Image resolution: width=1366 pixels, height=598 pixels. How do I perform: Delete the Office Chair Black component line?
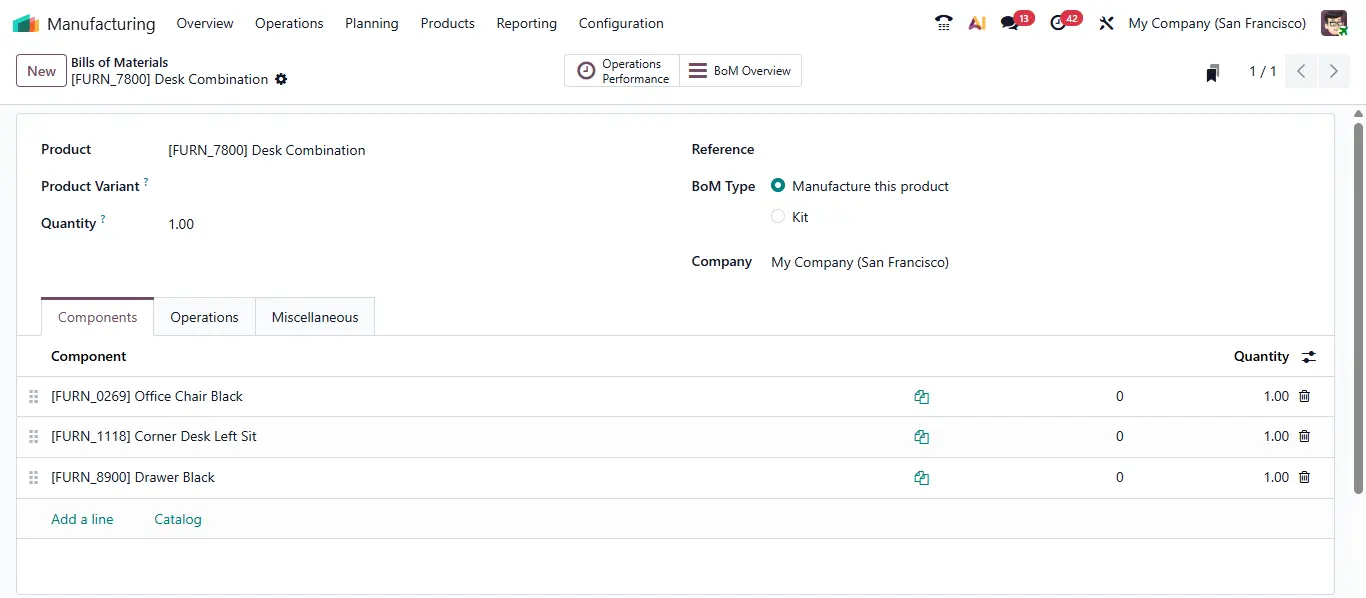click(1304, 396)
